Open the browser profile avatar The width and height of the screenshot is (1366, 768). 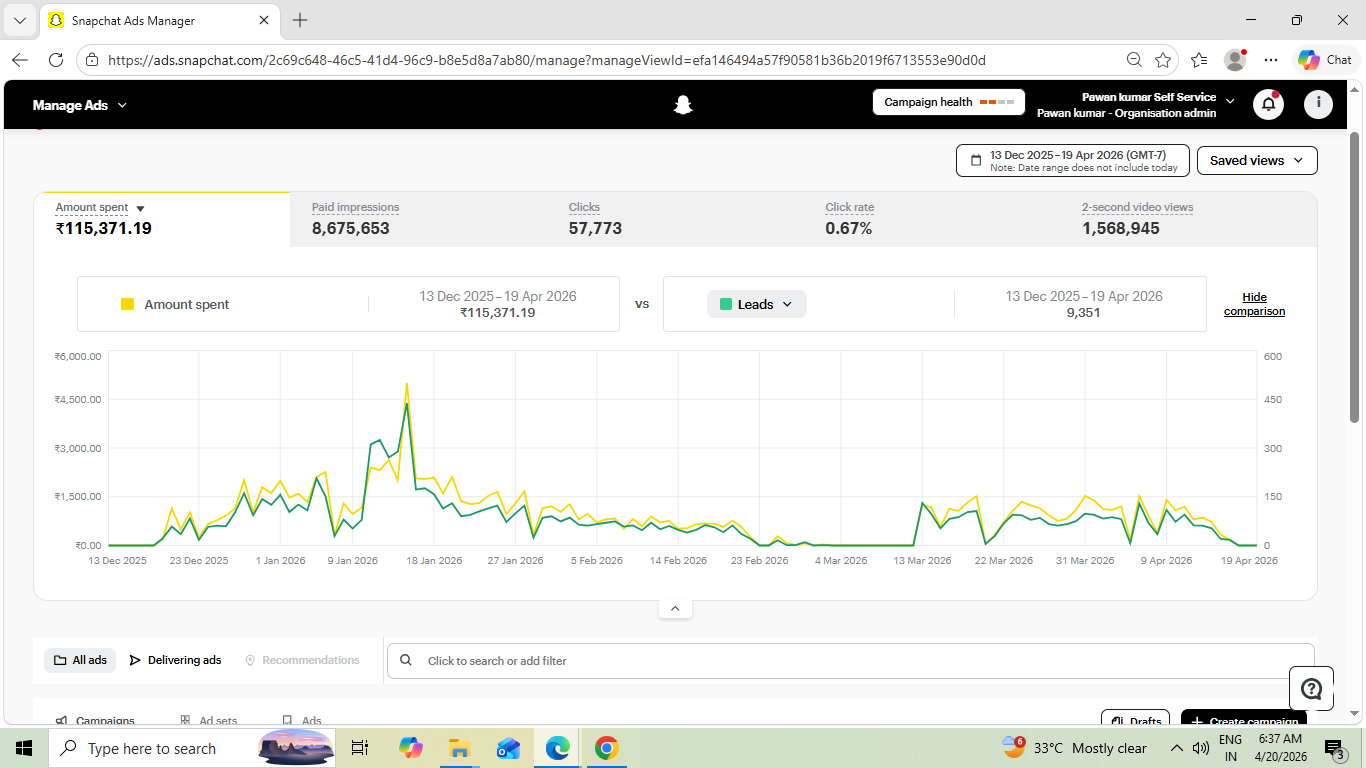(1235, 60)
